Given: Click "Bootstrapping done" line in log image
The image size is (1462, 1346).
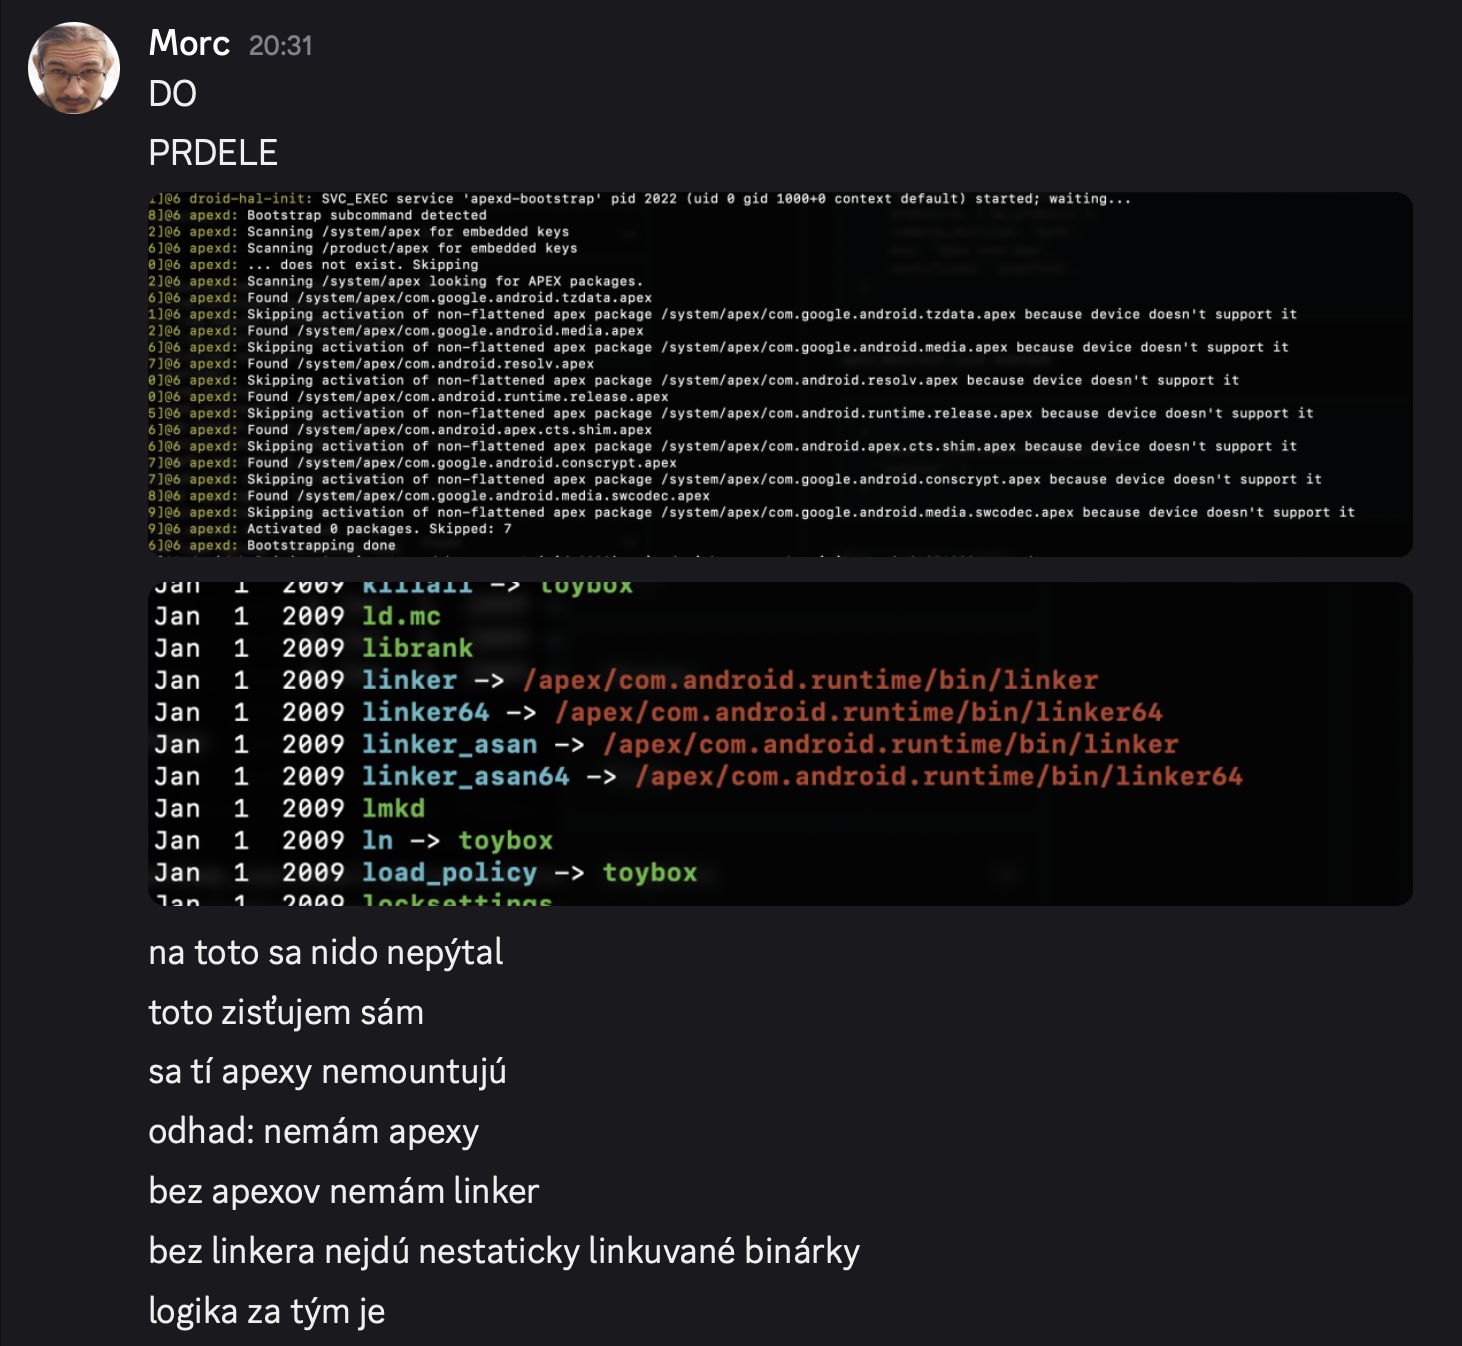Looking at the screenshot, I should pyautogui.click(x=321, y=545).
